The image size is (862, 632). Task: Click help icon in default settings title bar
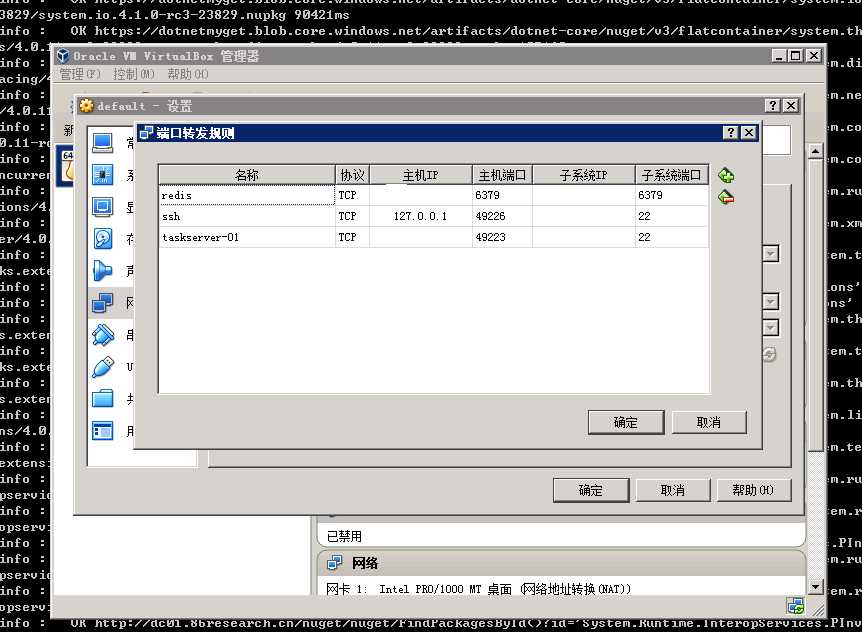(773, 106)
